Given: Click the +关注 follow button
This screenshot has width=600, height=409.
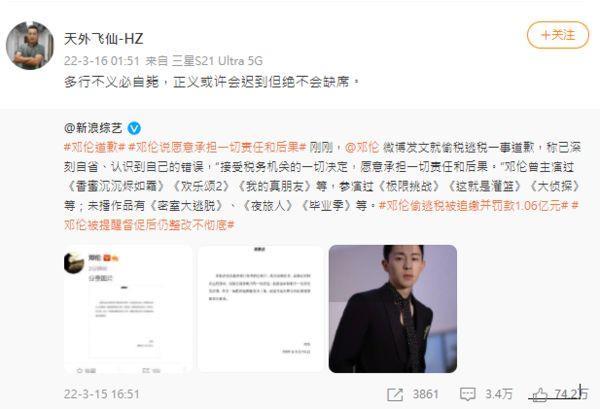Looking at the screenshot, I should click(x=558, y=35).
